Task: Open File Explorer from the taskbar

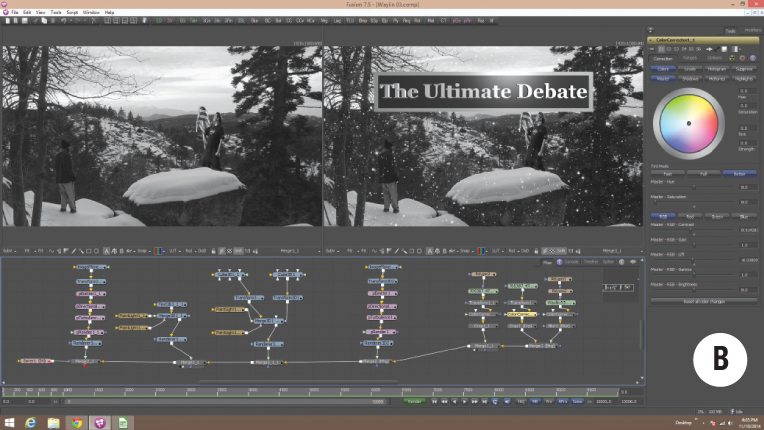Action: (x=53, y=423)
